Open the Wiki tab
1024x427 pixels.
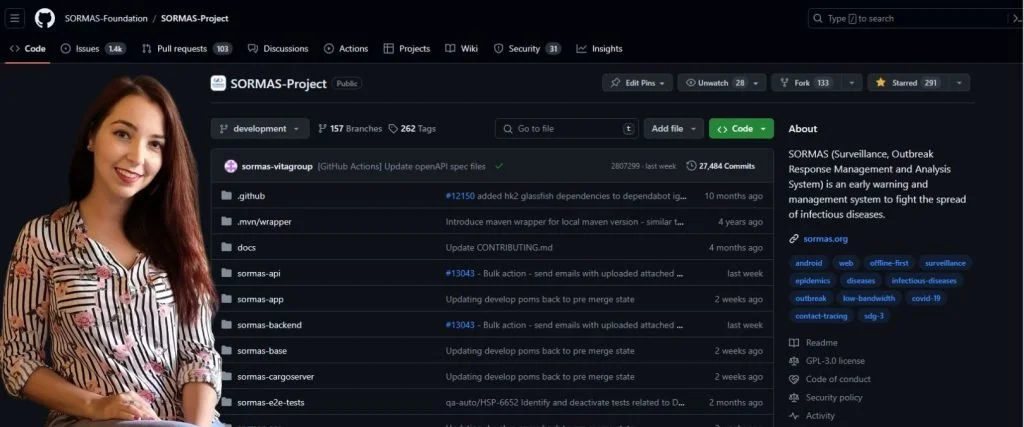click(x=462, y=49)
